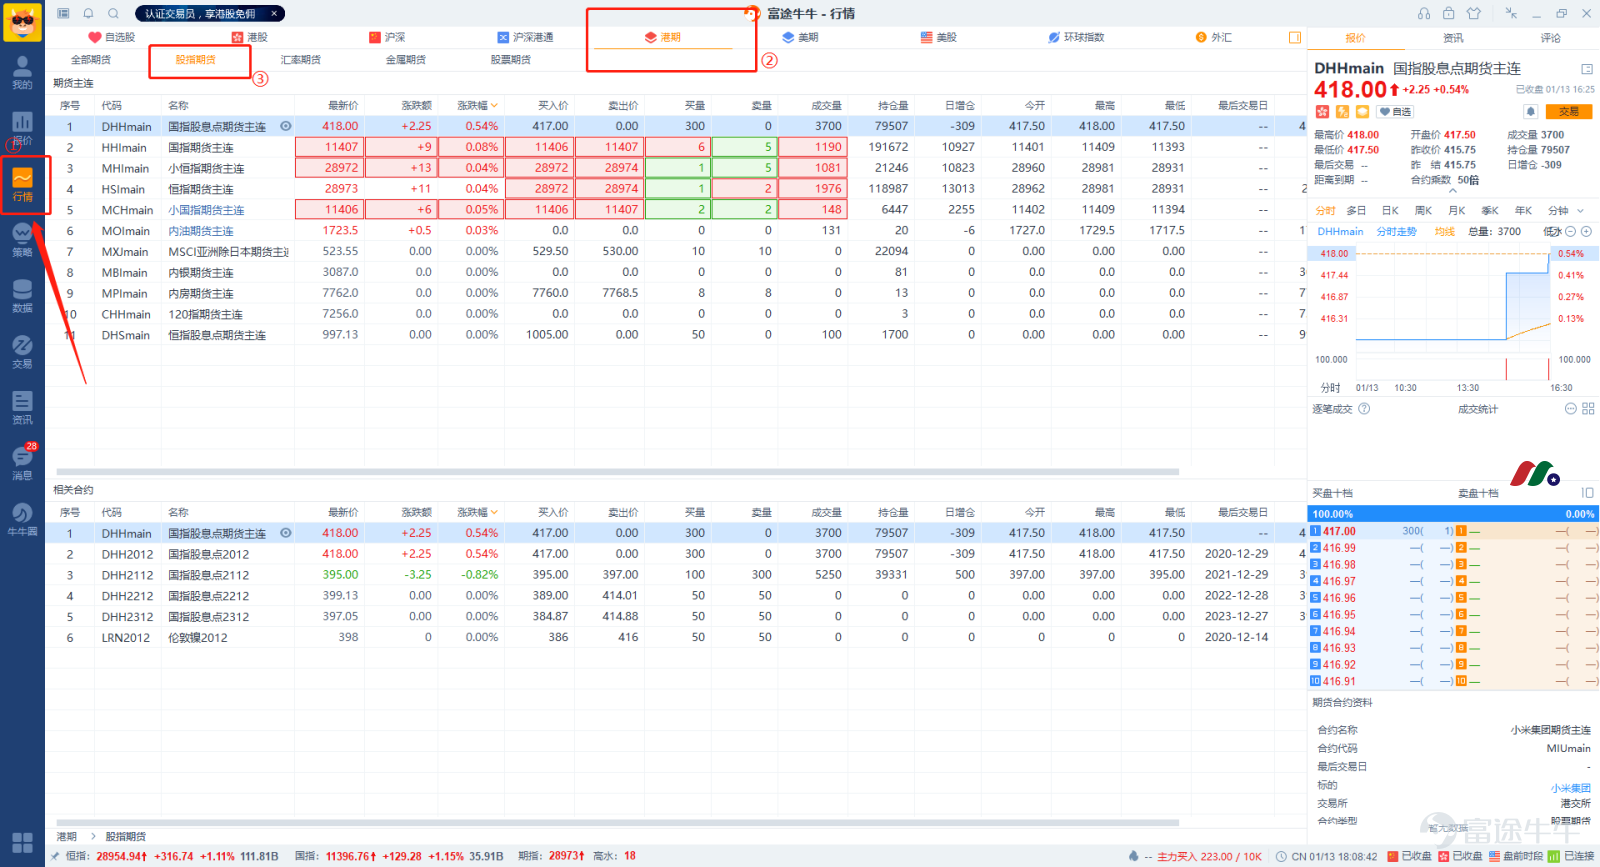This screenshot has width=1600, height=867.
Task: Click the orange lightning badge under price
Action: tap(1342, 112)
